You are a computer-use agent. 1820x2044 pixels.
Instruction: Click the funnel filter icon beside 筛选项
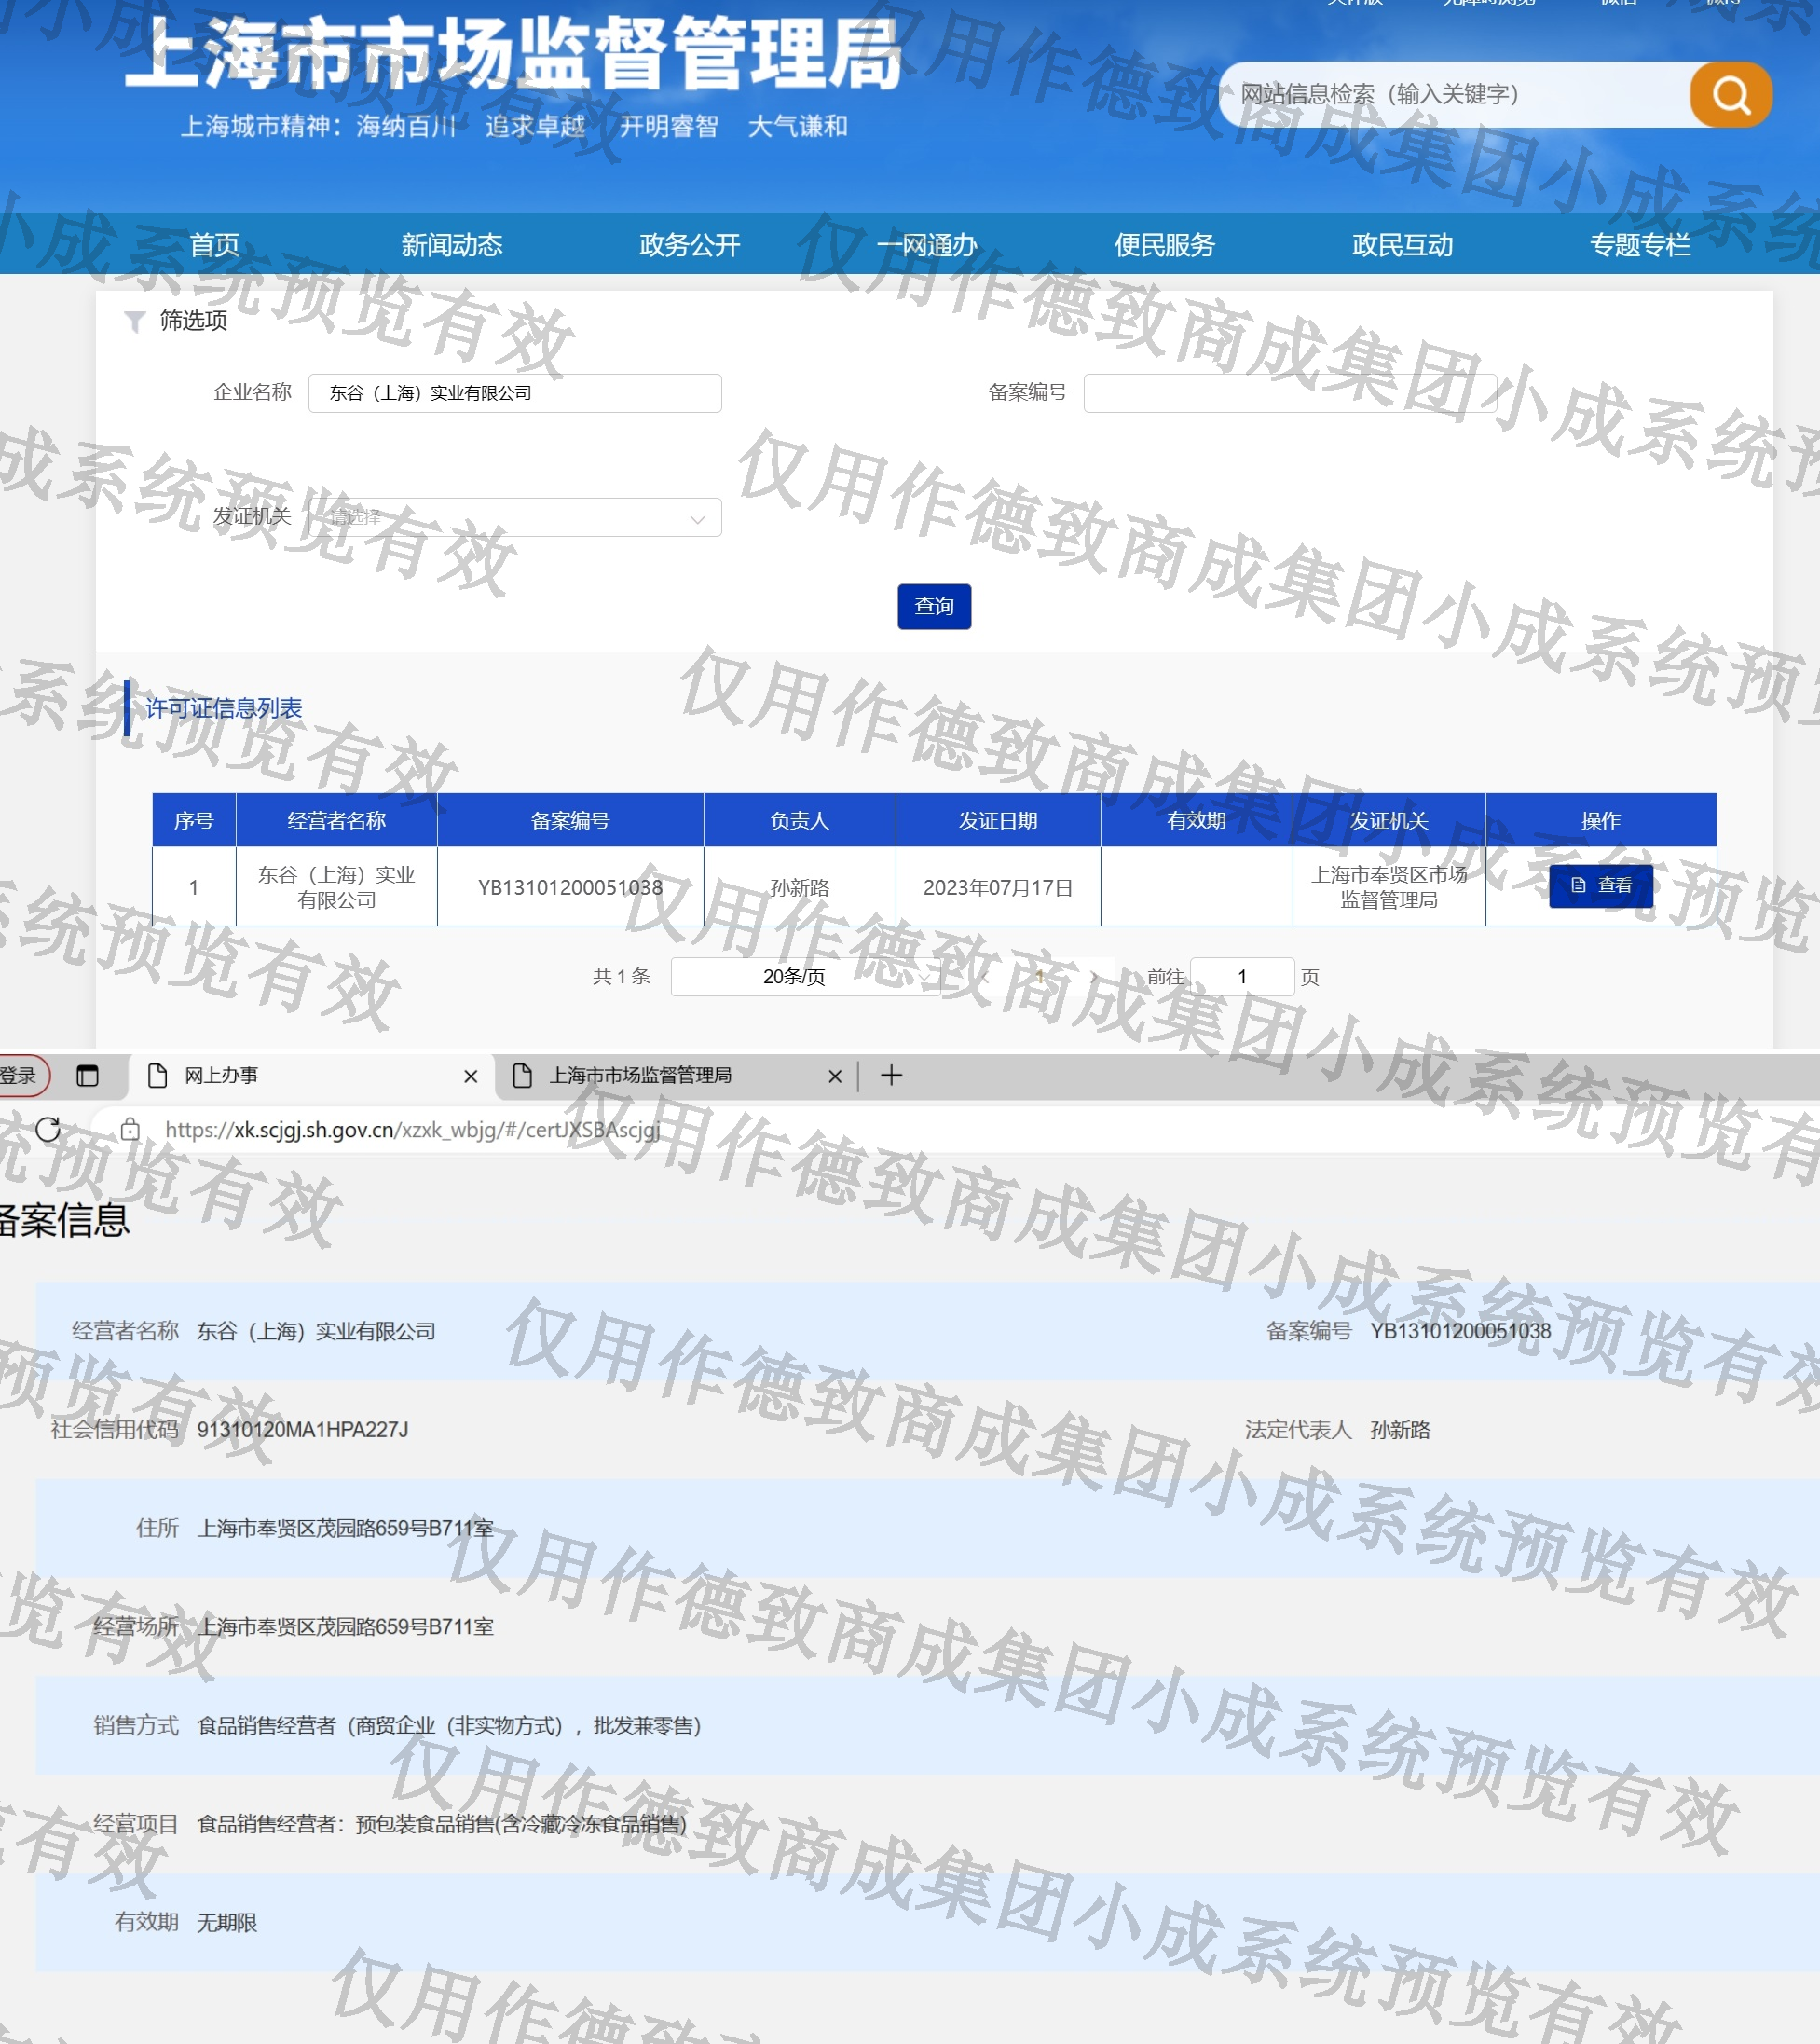[134, 321]
